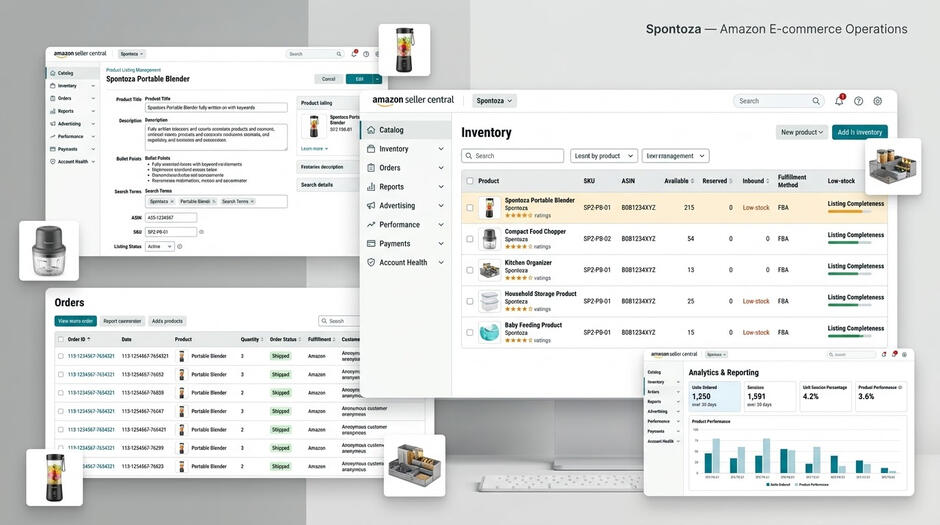Open settings gear in Inventory window header

[x=878, y=101]
